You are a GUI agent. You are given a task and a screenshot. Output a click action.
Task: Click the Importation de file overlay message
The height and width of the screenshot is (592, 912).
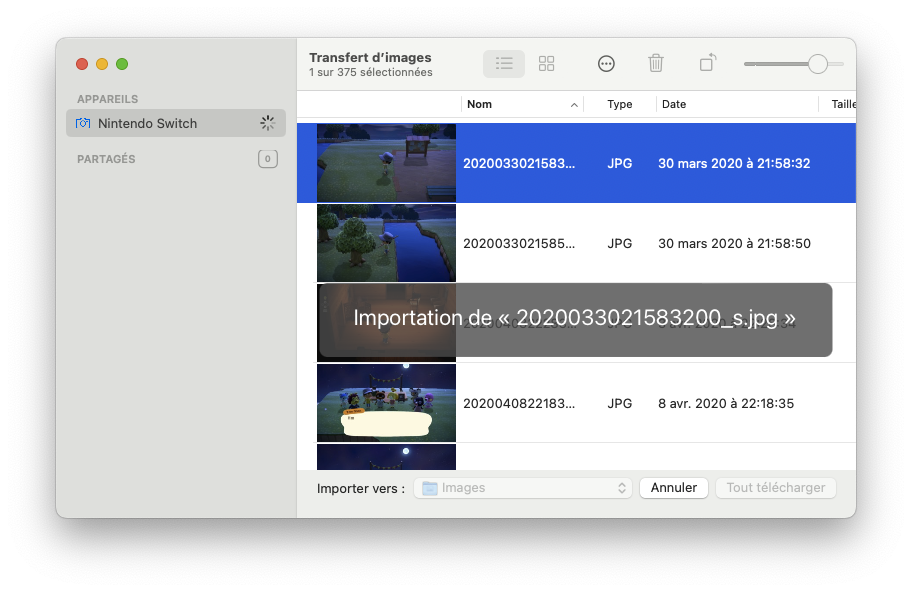(575, 319)
